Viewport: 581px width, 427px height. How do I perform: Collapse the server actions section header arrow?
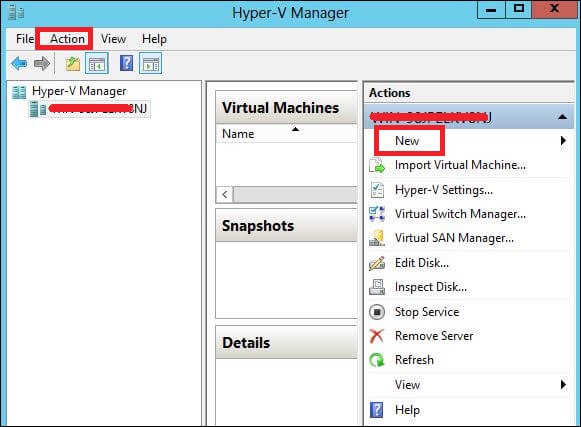point(562,117)
